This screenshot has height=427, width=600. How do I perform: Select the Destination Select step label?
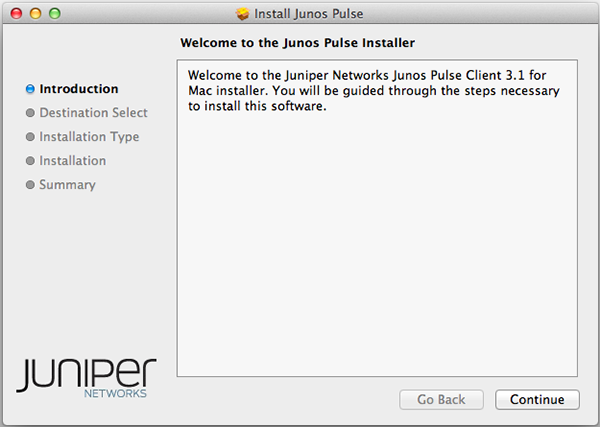93,113
